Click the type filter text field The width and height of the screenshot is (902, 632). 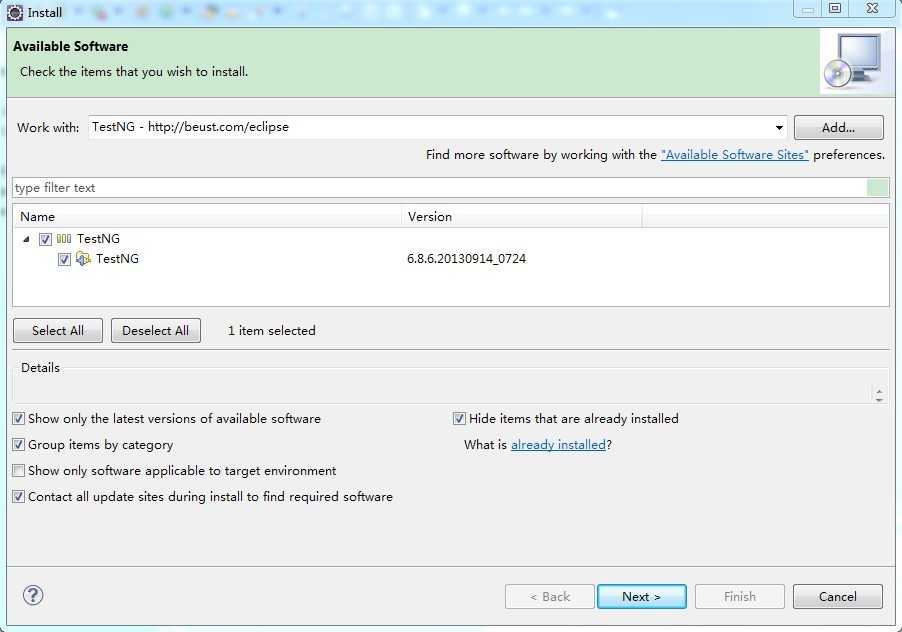pyautogui.click(x=439, y=187)
